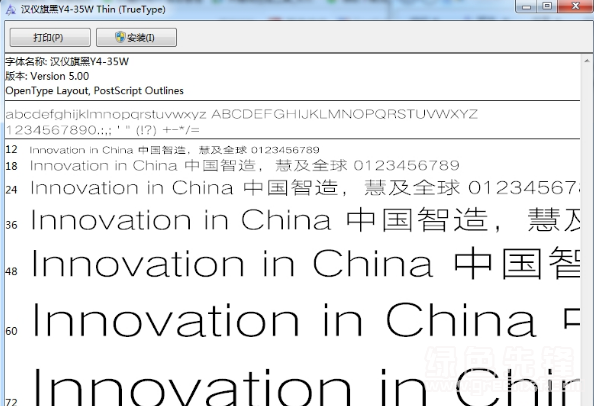Click the 1234567890 digits and symbols line

102,130
